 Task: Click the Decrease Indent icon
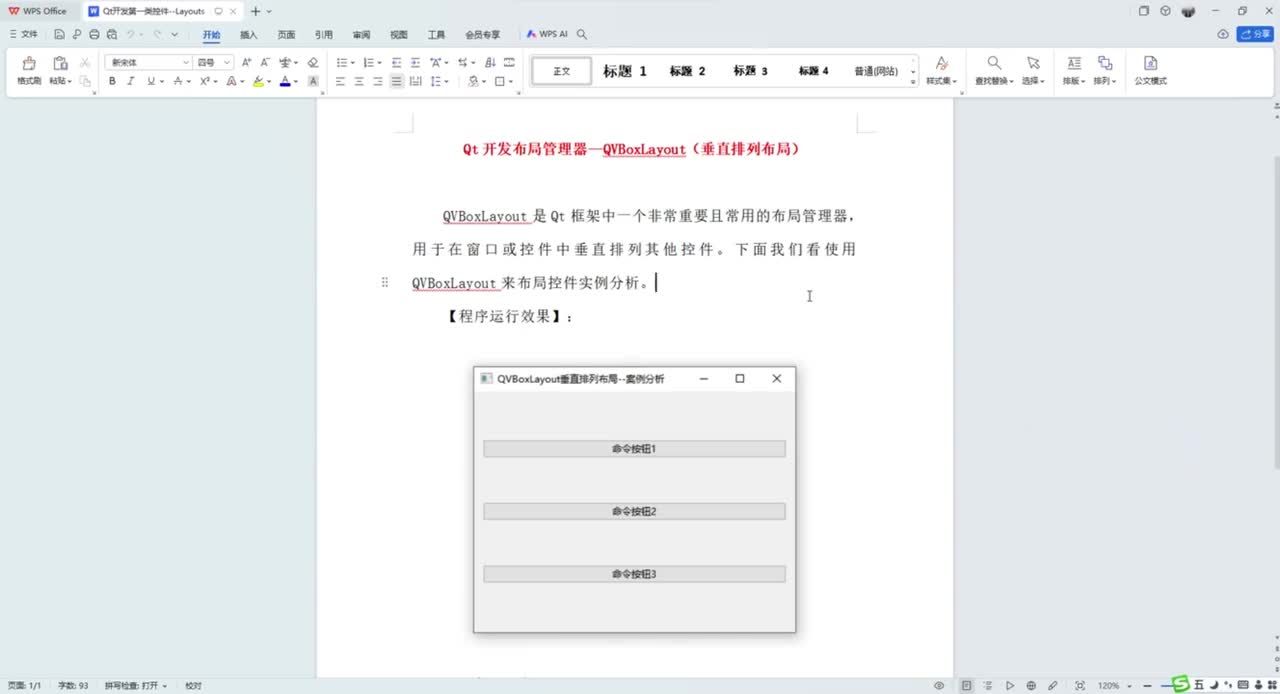397,62
